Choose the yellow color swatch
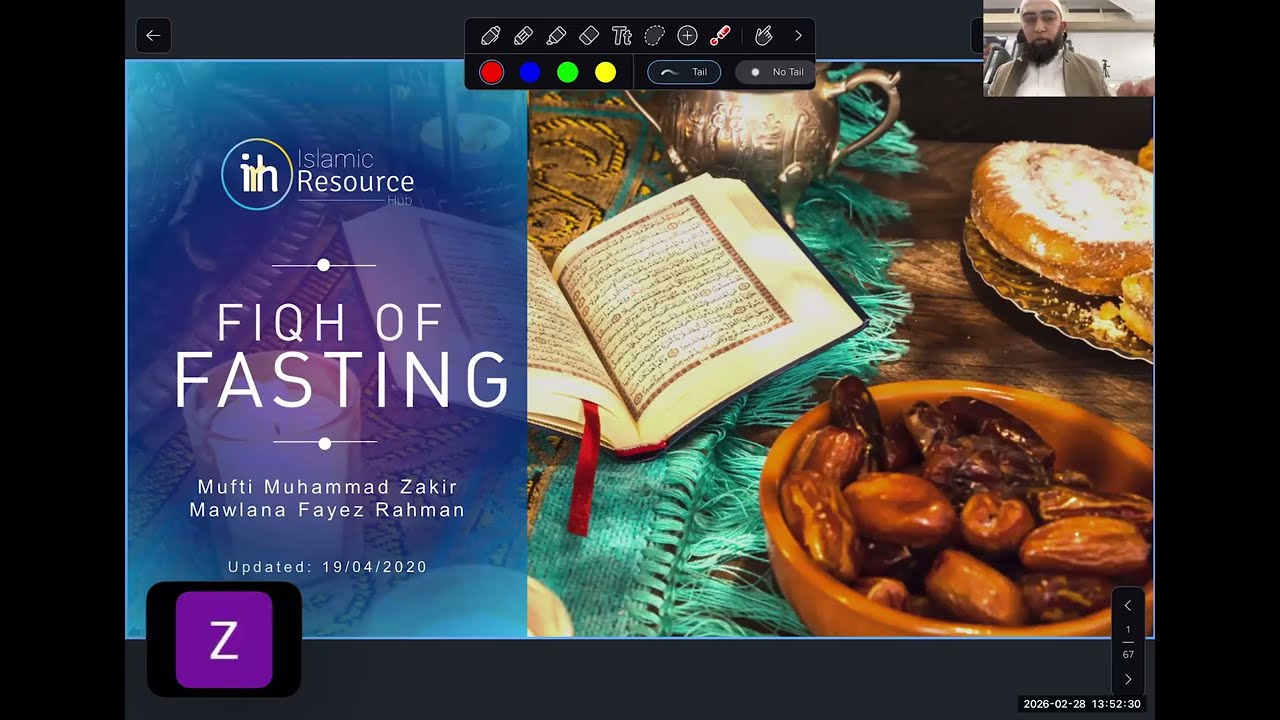1280x720 pixels. 605,72
